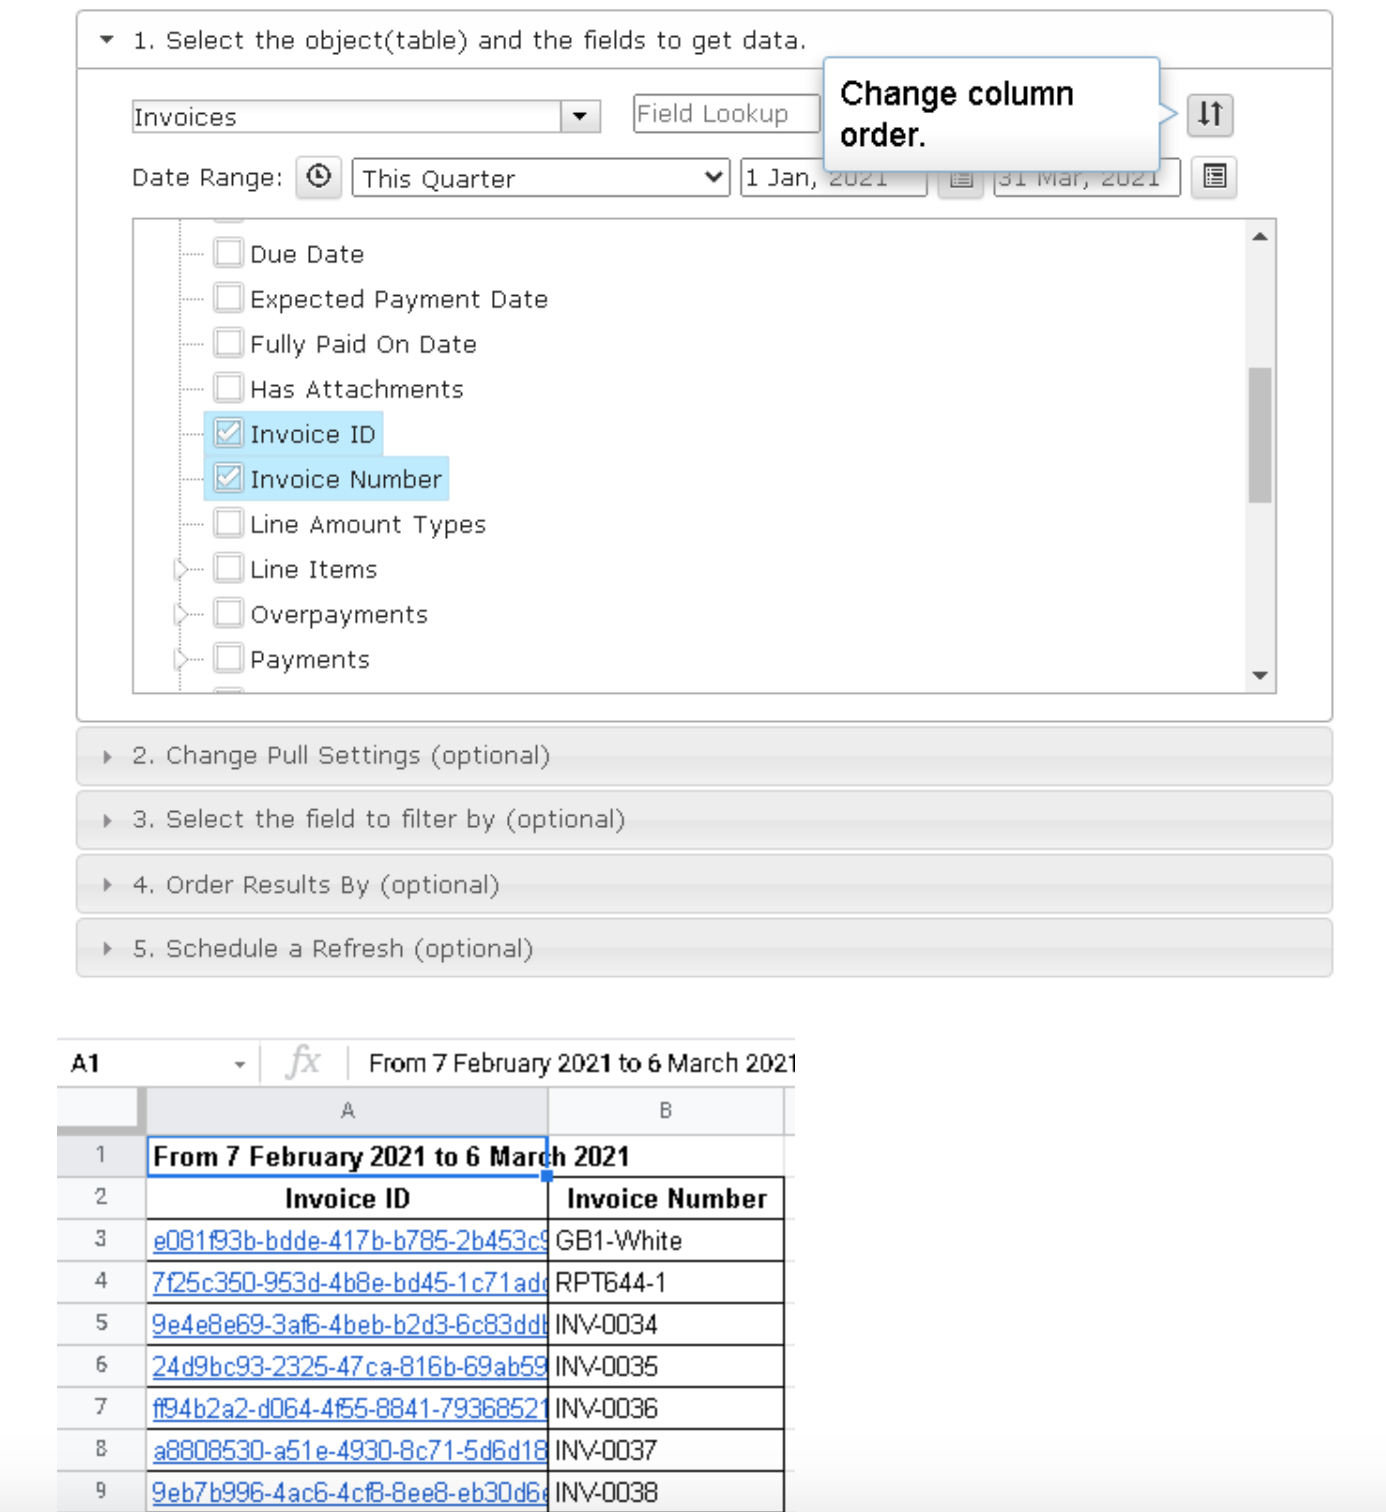Select cell INV-0035
1386x1512 pixels.
[x=666, y=1366]
